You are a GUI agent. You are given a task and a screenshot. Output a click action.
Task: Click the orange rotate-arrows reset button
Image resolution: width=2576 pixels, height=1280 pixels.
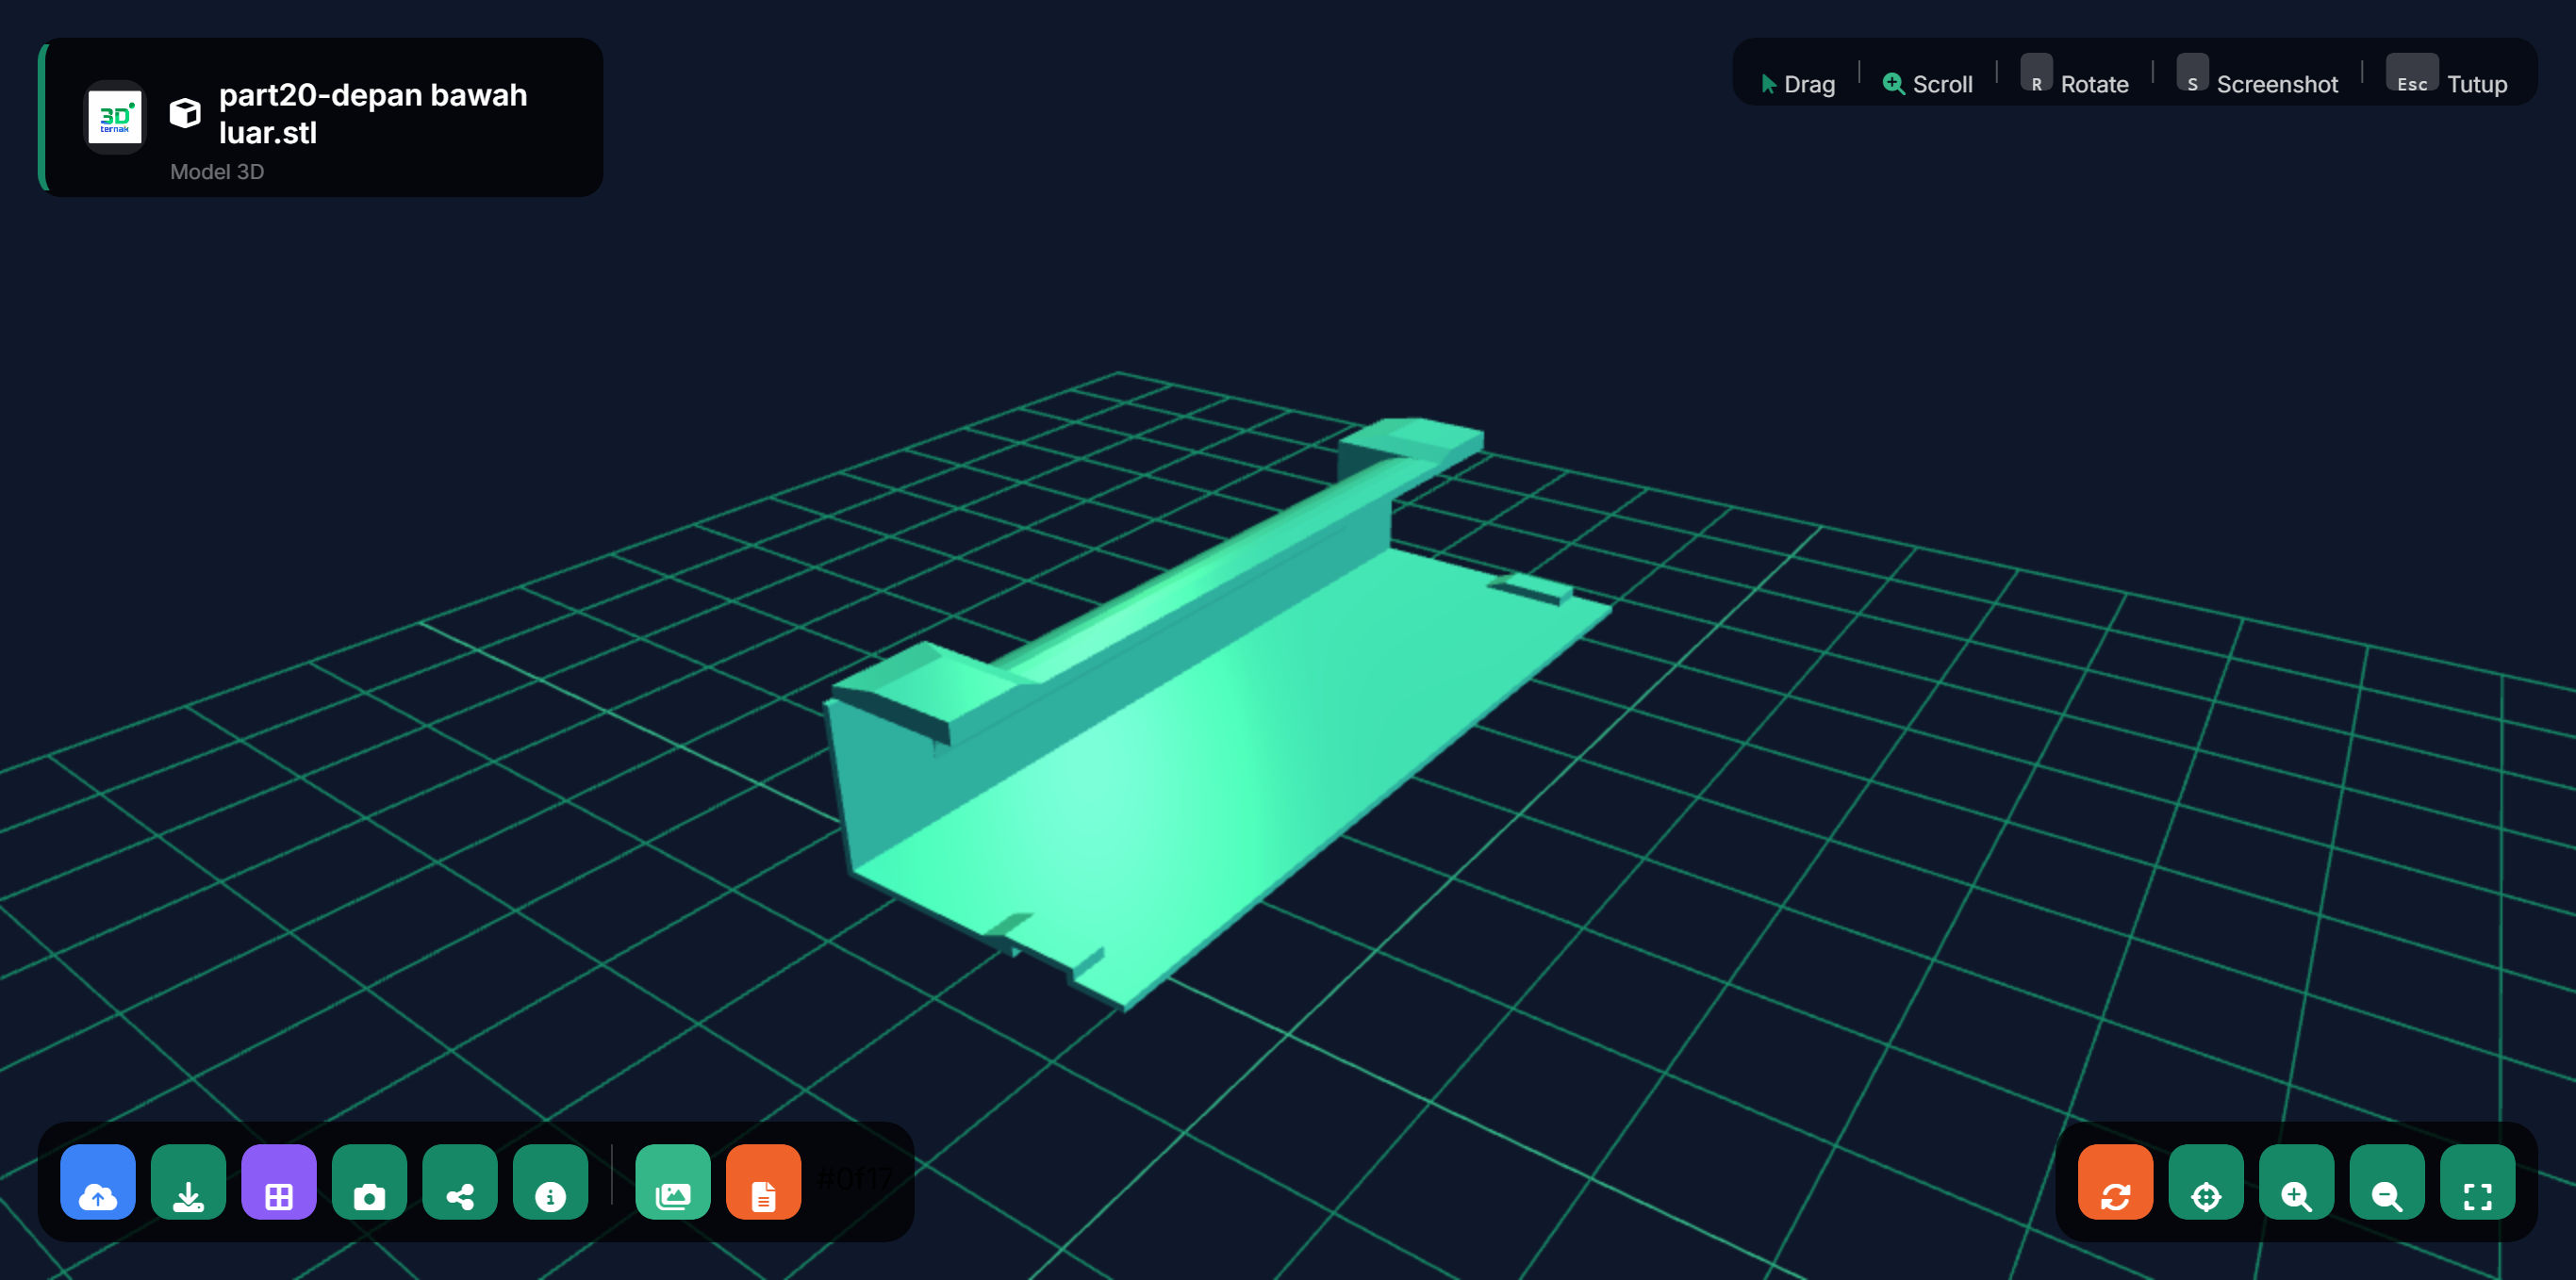[x=2116, y=1182]
